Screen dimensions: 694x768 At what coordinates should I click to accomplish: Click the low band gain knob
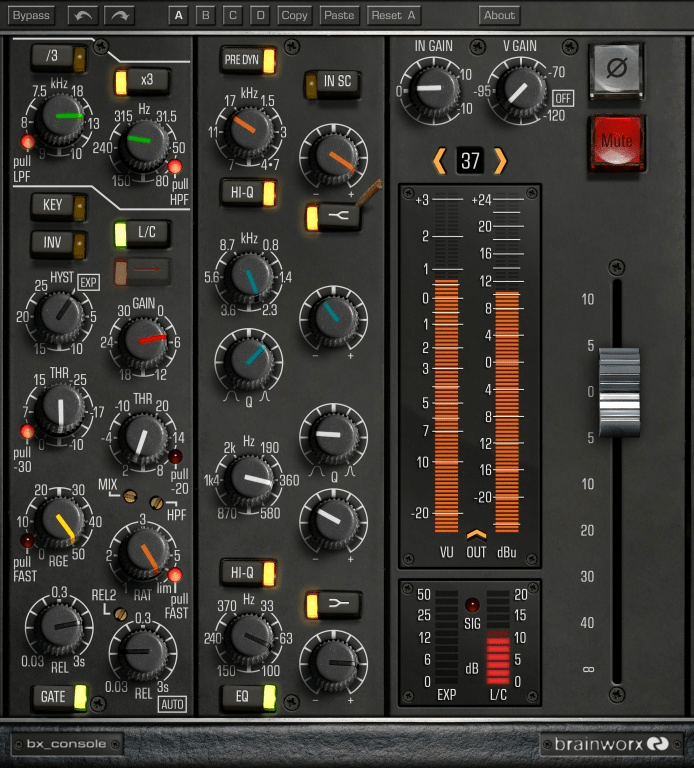pyautogui.click(x=334, y=664)
